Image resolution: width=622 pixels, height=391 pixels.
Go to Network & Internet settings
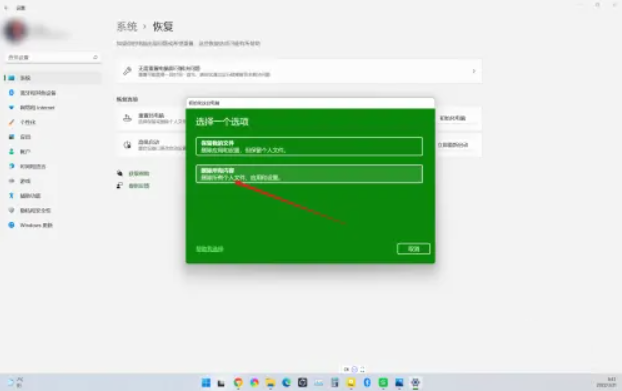(x=52, y=107)
